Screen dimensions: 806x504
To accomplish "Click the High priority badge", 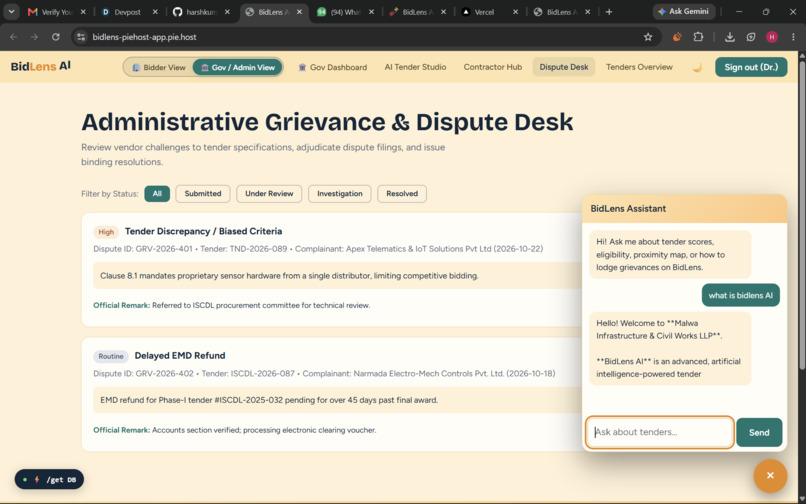I will click(106, 232).
